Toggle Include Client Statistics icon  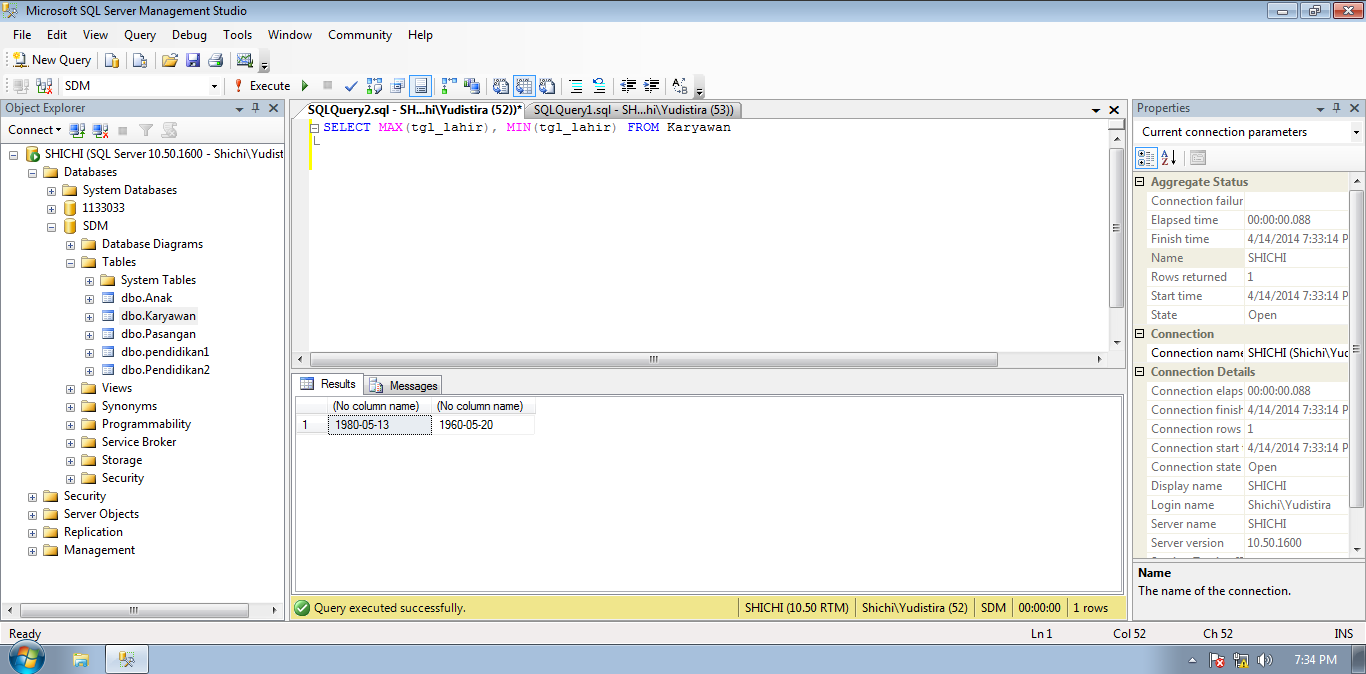point(471,86)
